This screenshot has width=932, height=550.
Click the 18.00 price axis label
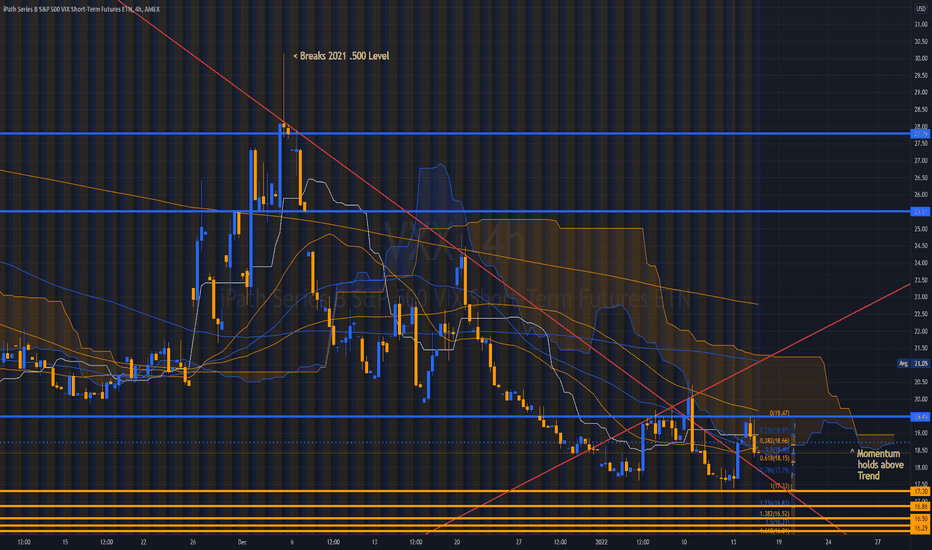(921, 467)
